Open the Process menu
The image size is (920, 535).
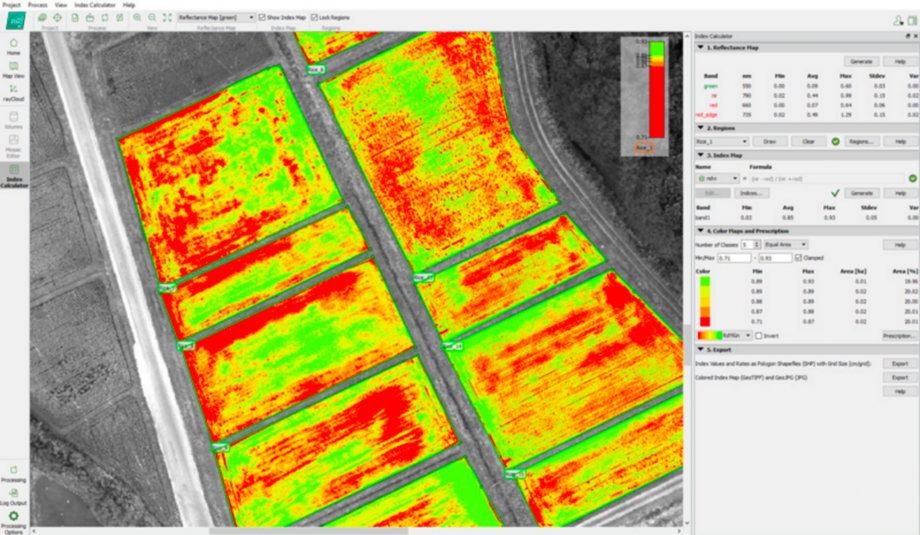click(x=38, y=5)
